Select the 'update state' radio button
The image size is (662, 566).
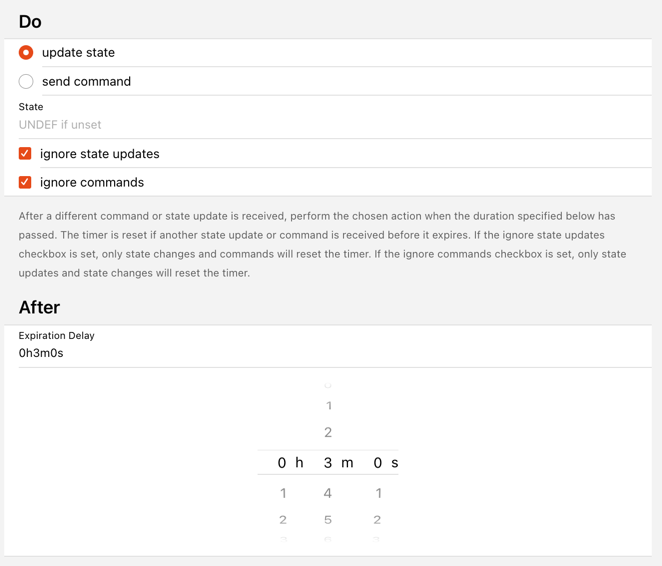click(26, 52)
